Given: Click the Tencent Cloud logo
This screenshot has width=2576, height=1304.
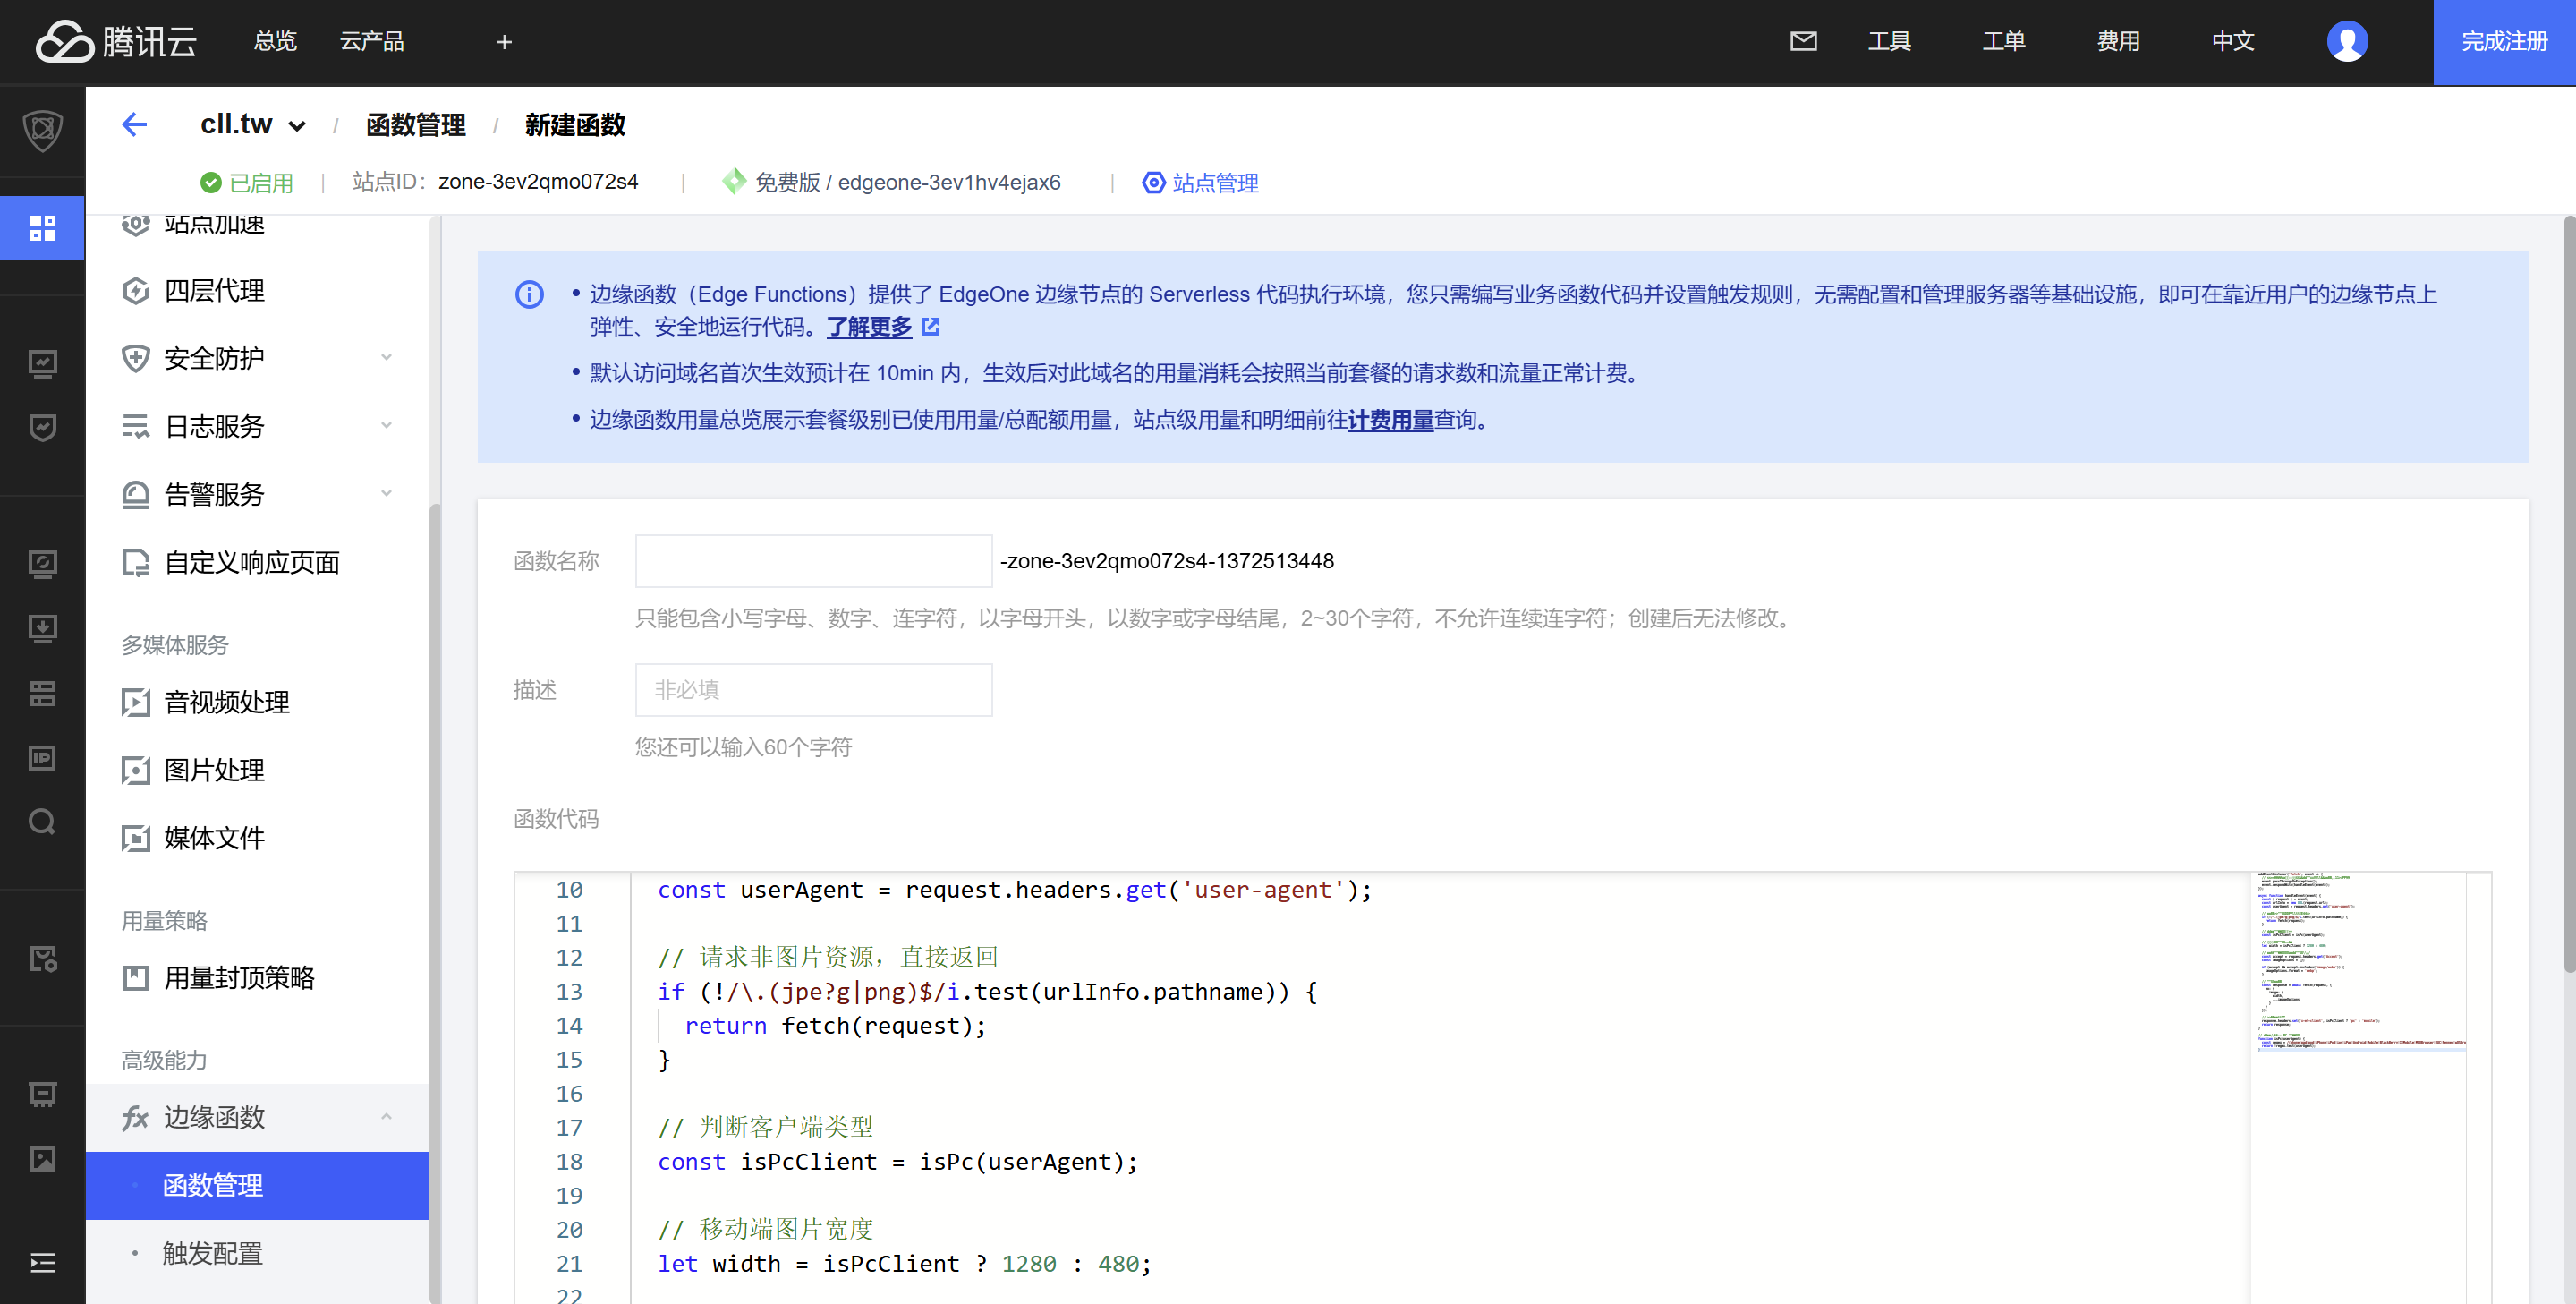Looking at the screenshot, I should pos(117,41).
